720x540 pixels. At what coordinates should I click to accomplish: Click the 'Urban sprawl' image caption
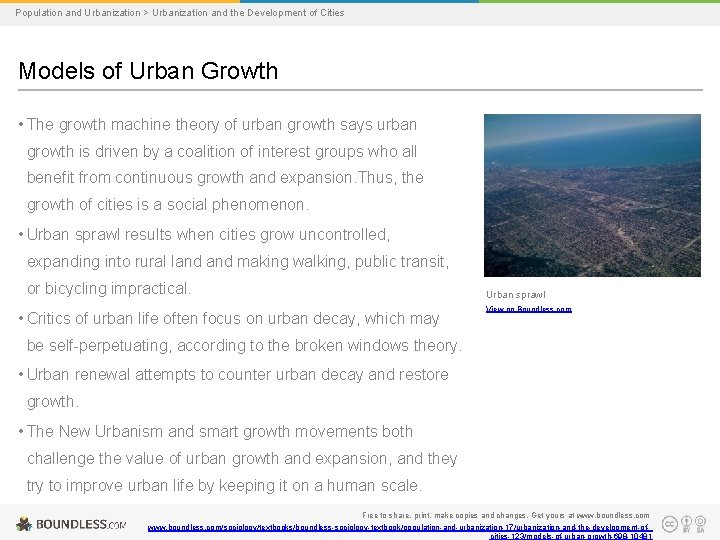[x=516, y=294]
